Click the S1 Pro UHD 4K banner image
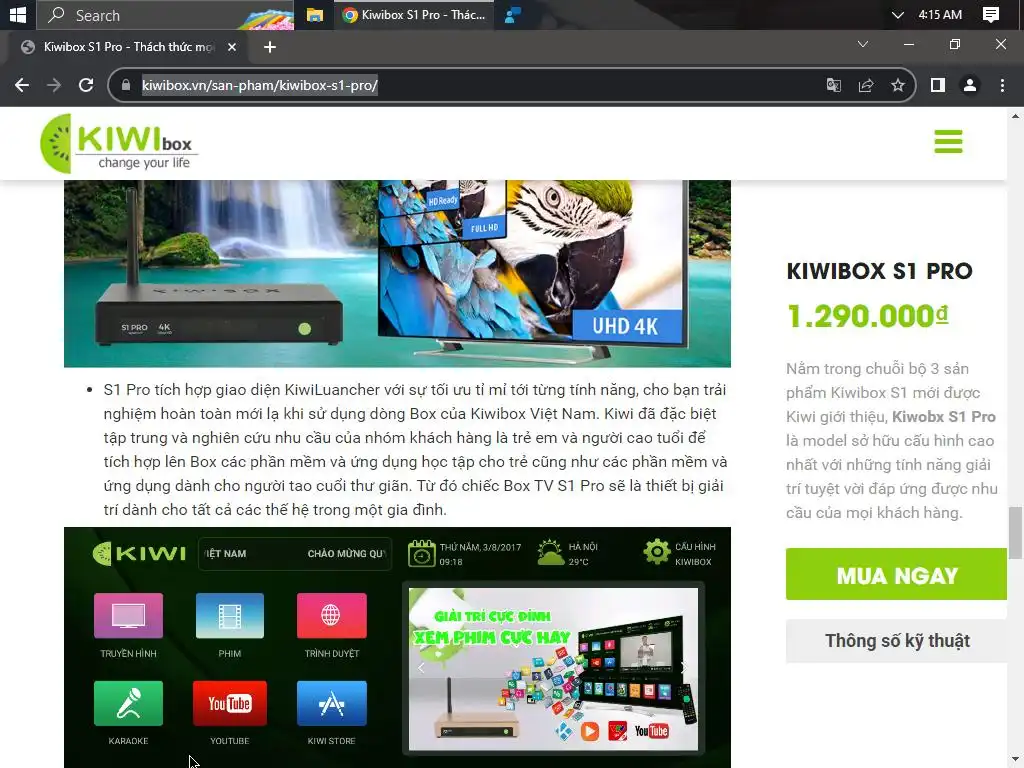This screenshot has height=768, width=1024. click(x=397, y=274)
